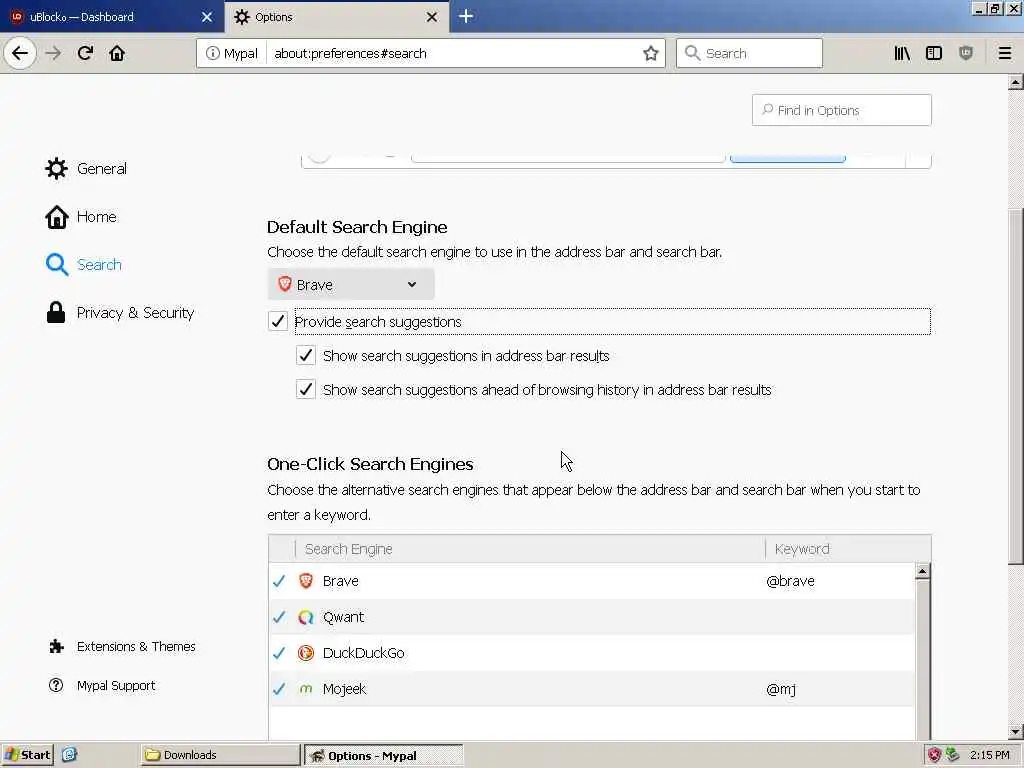Click the 2:15 PM system clock

click(x=989, y=755)
